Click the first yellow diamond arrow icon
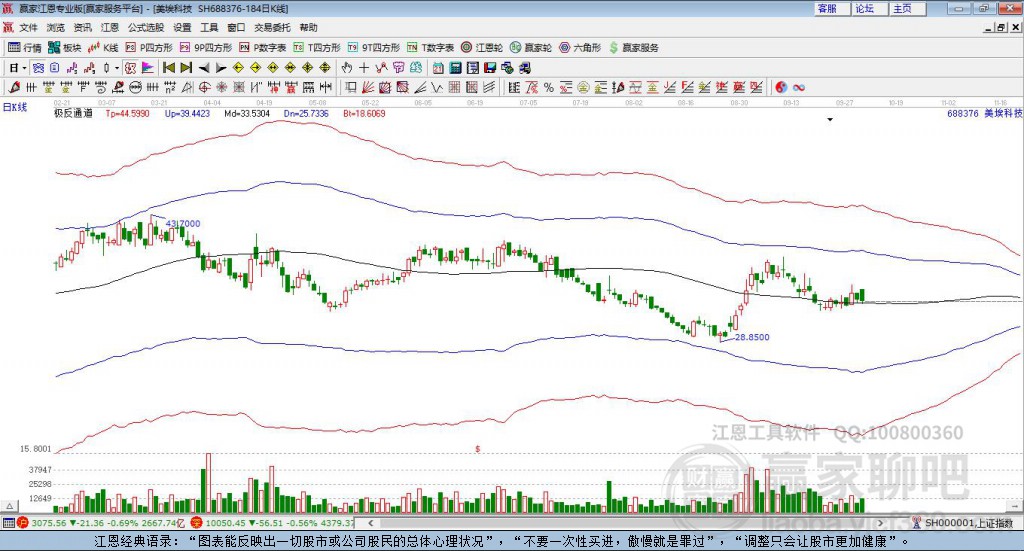Viewport: 1024px width, 551px height. tap(238, 68)
